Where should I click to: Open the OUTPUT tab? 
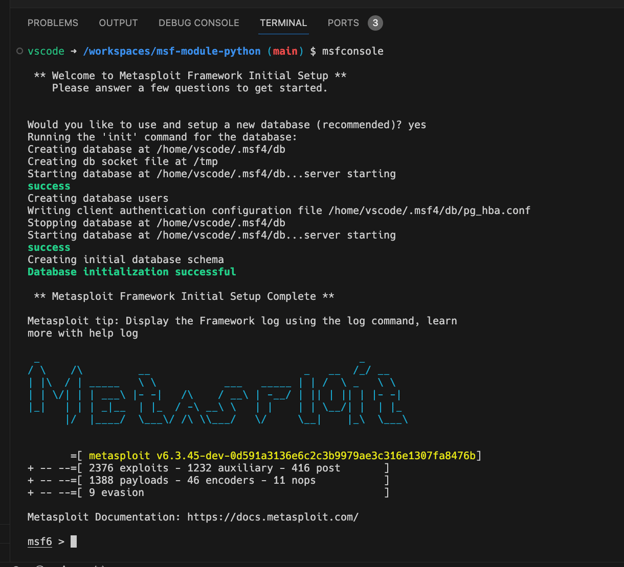pyautogui.click(x=118, y=23)
